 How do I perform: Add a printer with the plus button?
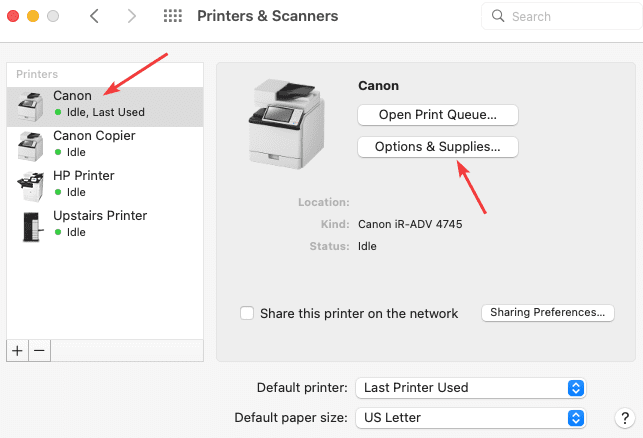point(17,350)
